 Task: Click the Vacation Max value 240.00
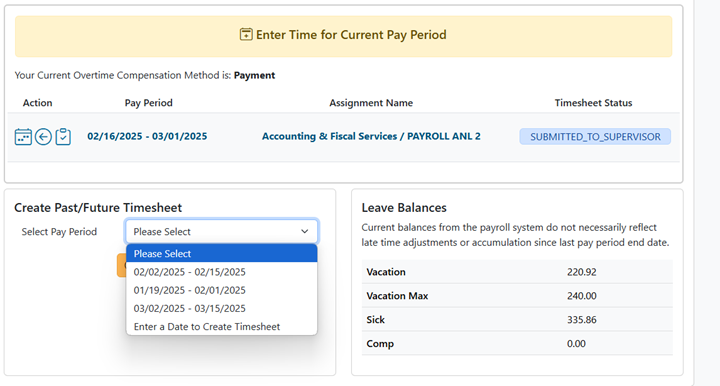[581, 296]
